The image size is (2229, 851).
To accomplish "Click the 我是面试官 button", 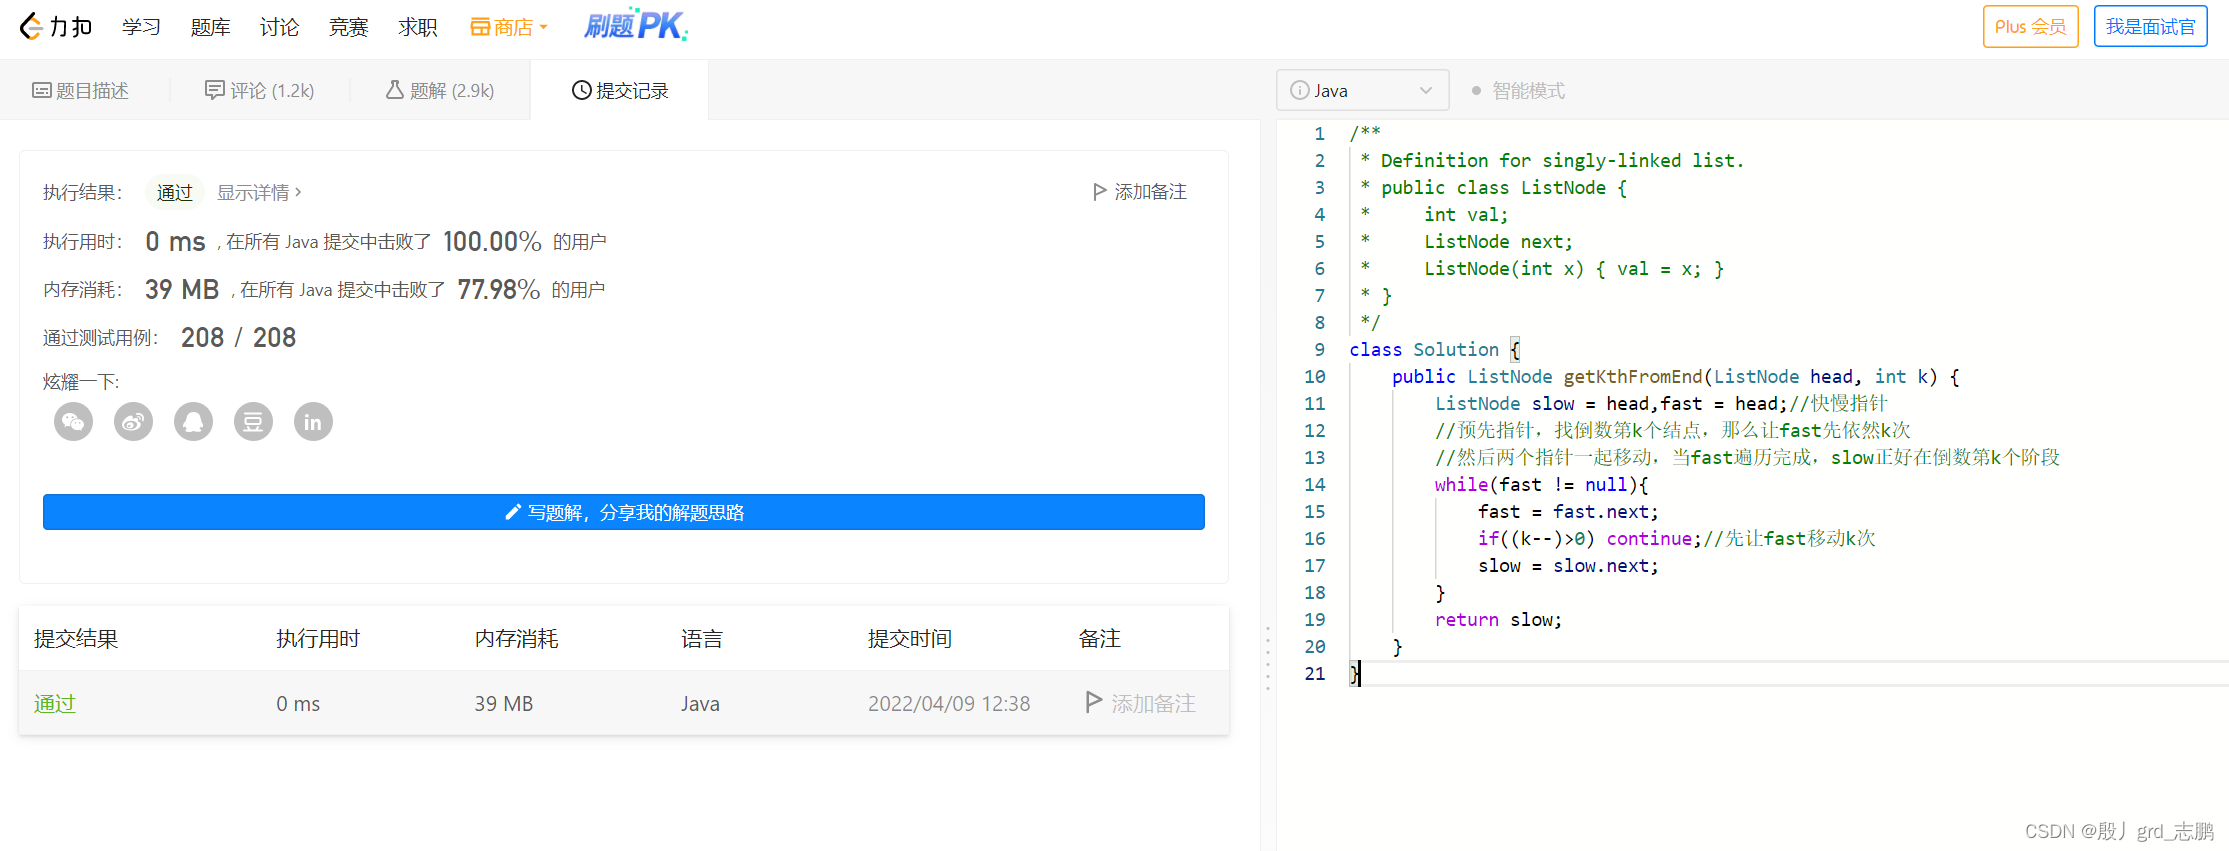I will coord(2150,26).
